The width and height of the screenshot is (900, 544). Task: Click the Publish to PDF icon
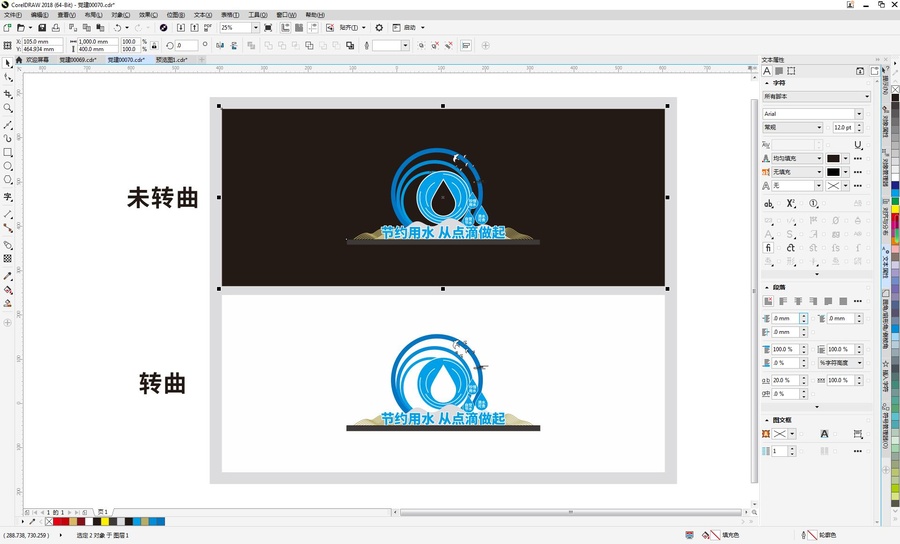(208, 28)
